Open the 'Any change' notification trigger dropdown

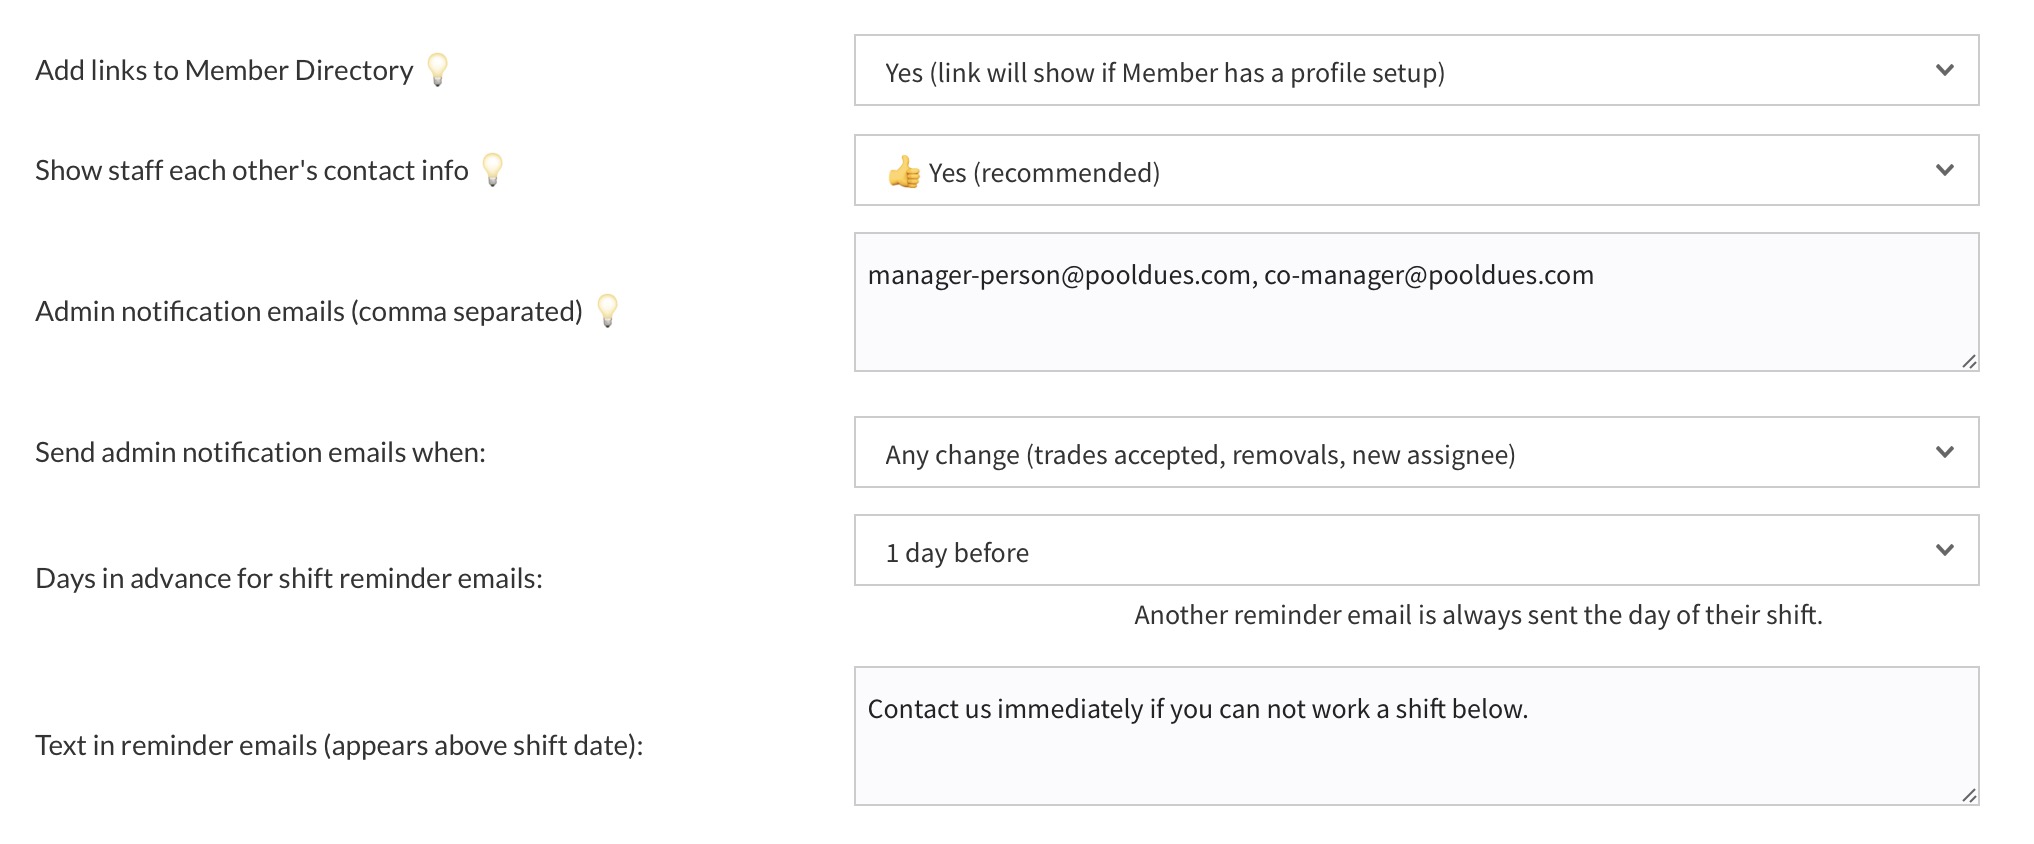coord(1416,453)
